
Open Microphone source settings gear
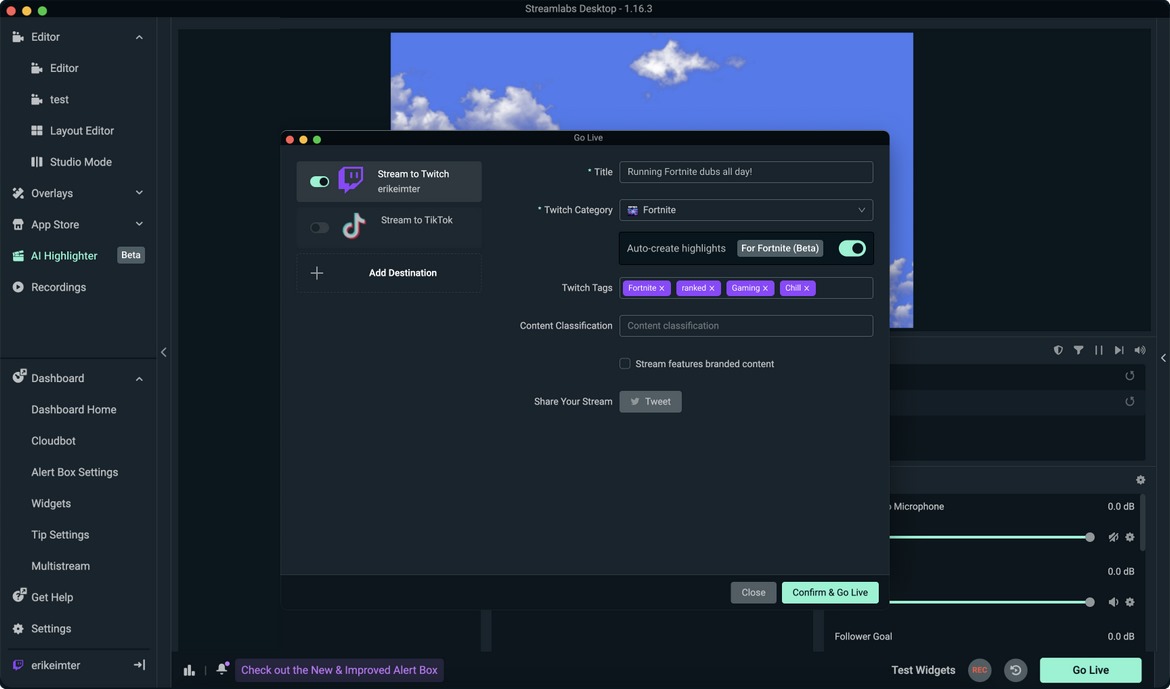pyautogui.click(x=1130, y=537)
